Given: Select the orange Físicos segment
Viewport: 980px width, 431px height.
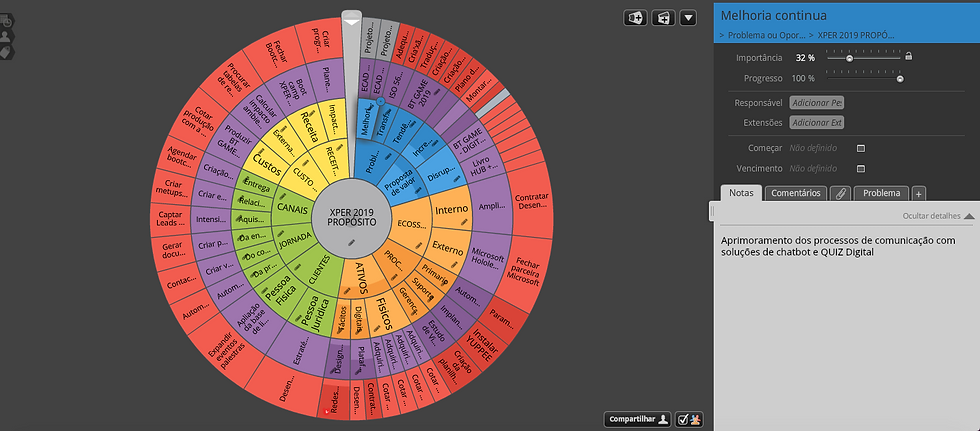Looking at the screenshot, I should coord(384,314).
